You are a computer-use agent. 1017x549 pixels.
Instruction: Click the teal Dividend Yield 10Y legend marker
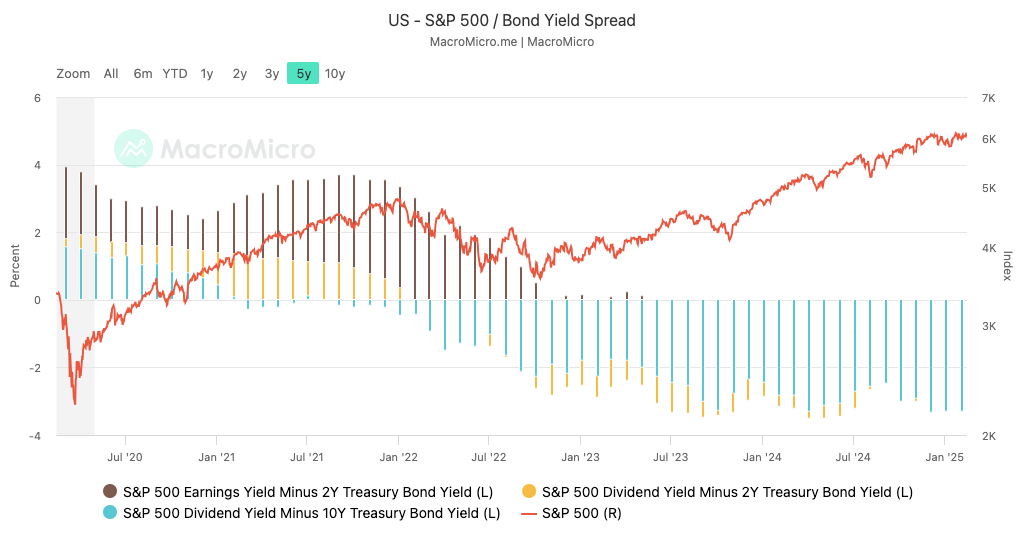coord(110,514)
